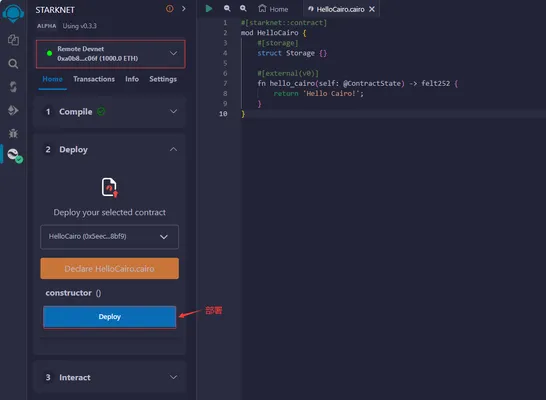This screenshot has width=546, height=400.
Task: Click the '#[starknet::contract]' attribute line
Action: pyautogui.click(x=284, y=23)
